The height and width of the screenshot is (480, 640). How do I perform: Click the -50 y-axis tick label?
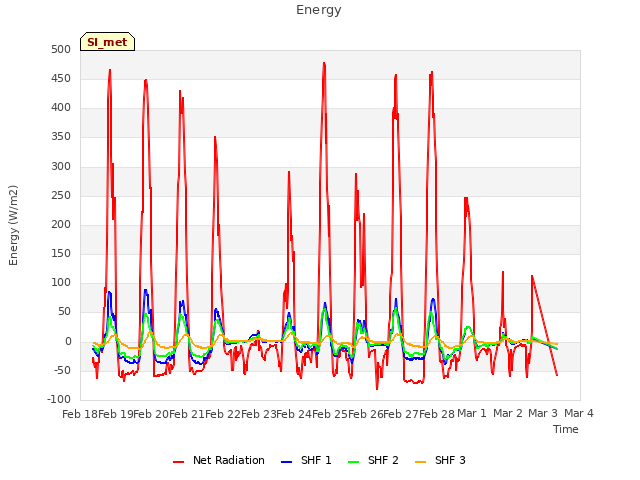pos(62,371)
